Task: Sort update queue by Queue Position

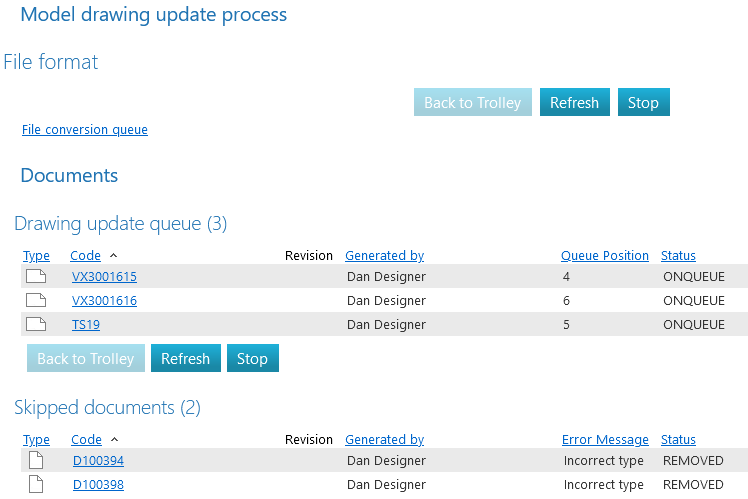Action: (x=604, y=256)
